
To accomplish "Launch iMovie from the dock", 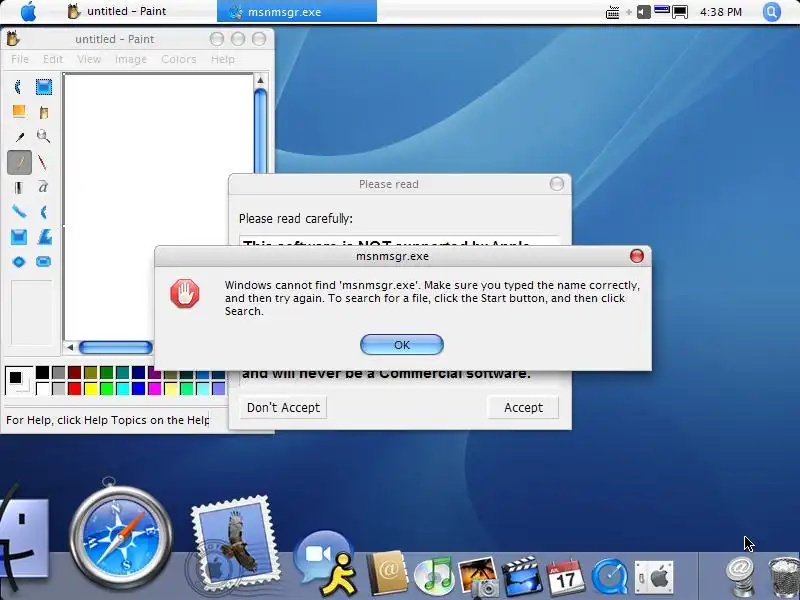I will [521, 577].
